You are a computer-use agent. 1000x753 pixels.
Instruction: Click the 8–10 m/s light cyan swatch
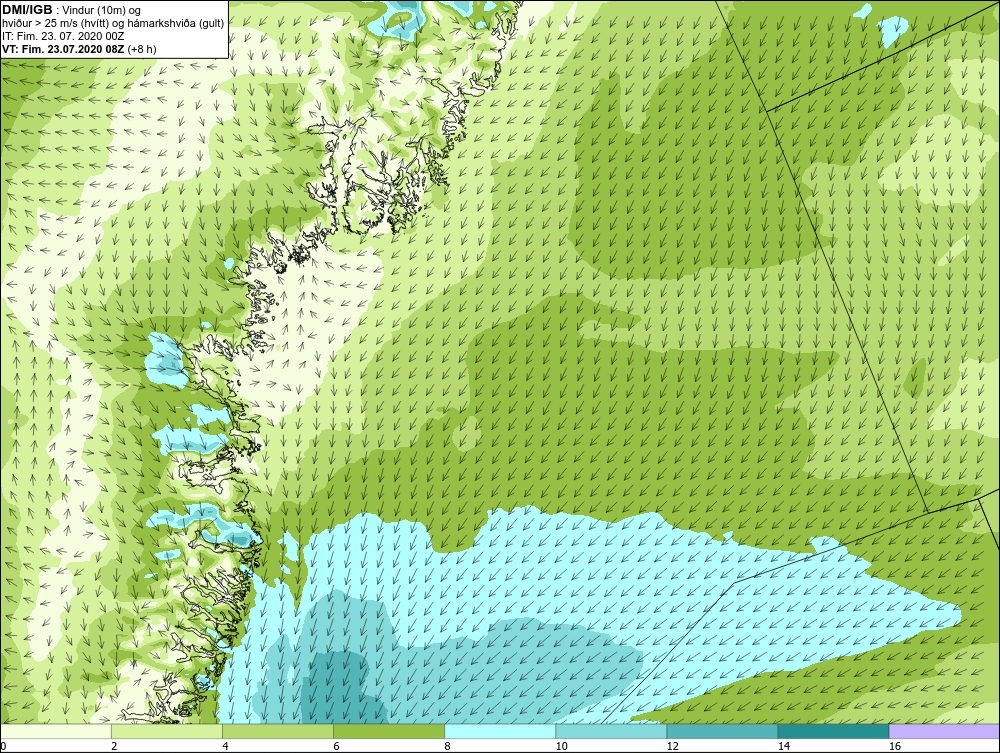[x=500, y=731]
